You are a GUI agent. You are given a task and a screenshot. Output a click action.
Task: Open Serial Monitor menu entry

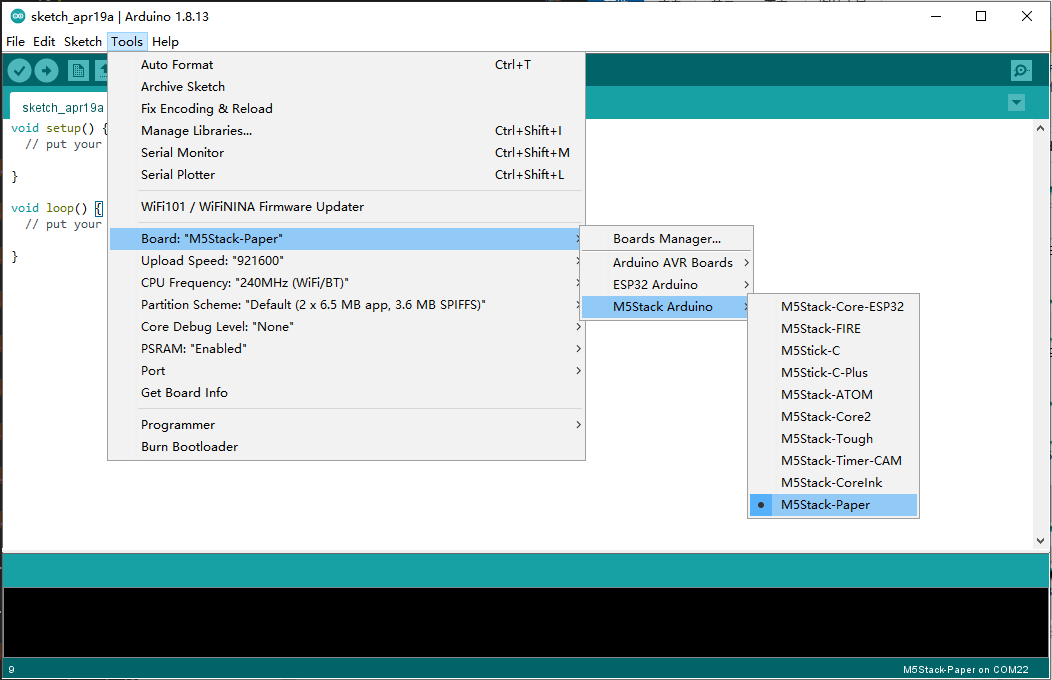pos(346,153)
